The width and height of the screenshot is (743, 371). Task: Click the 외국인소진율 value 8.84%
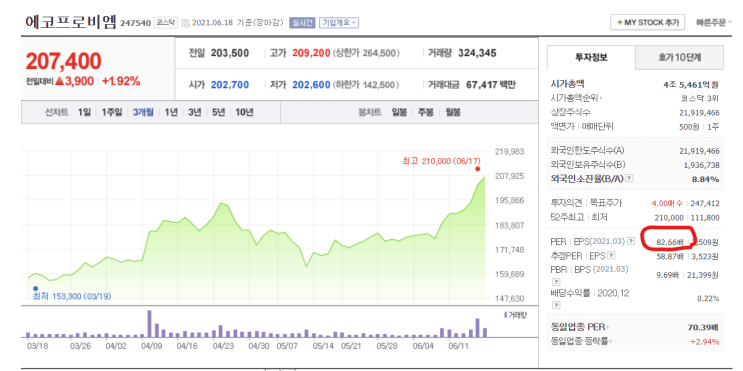(x=707, y=179)
